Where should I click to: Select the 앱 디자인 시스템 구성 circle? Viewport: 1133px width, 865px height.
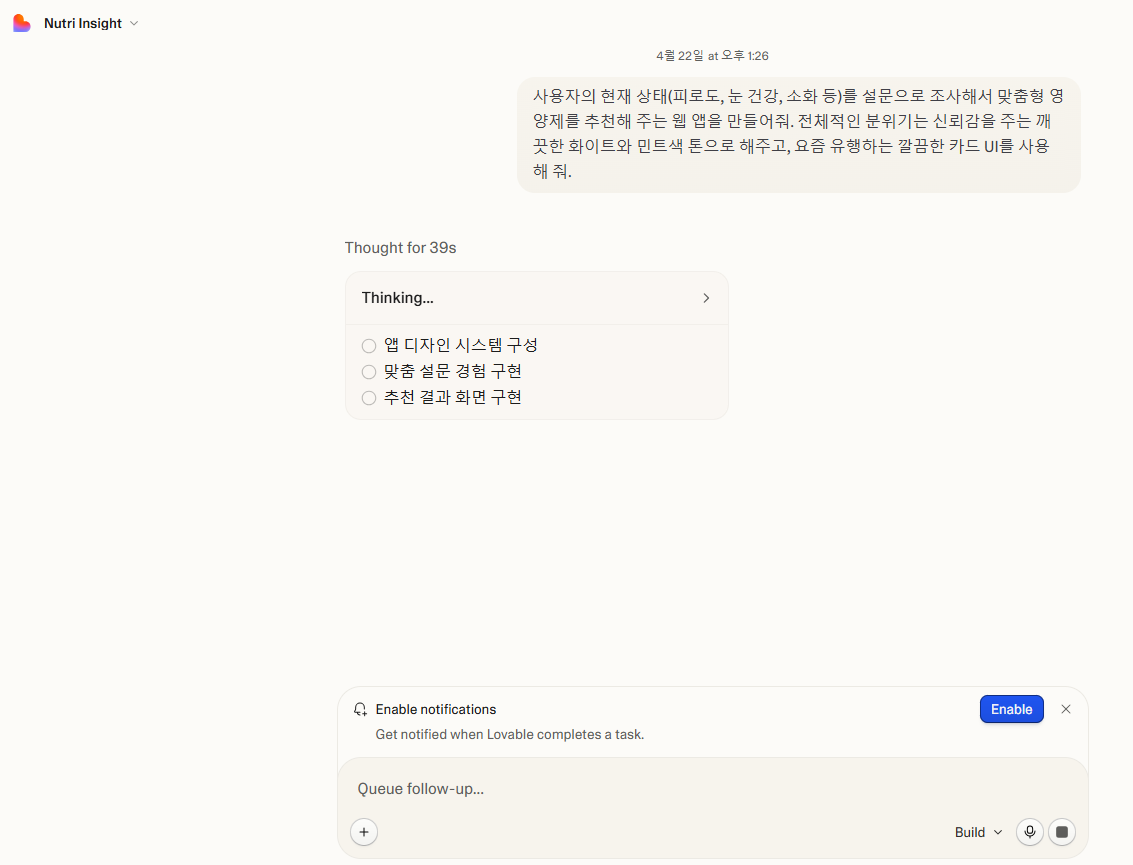368,345
